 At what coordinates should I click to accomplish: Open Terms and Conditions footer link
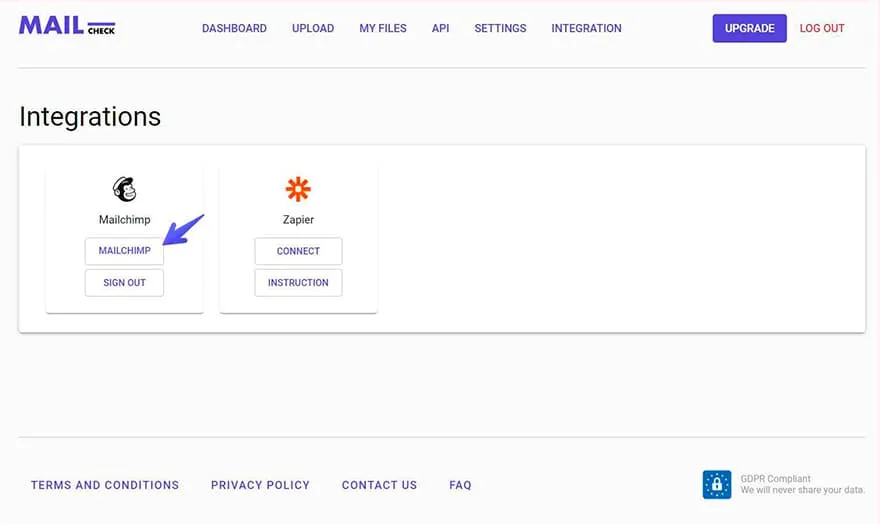pos(105,485)
